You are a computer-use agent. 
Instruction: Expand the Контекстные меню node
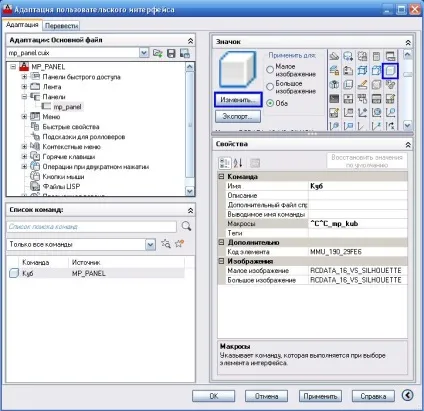click(x=24, y=146)
